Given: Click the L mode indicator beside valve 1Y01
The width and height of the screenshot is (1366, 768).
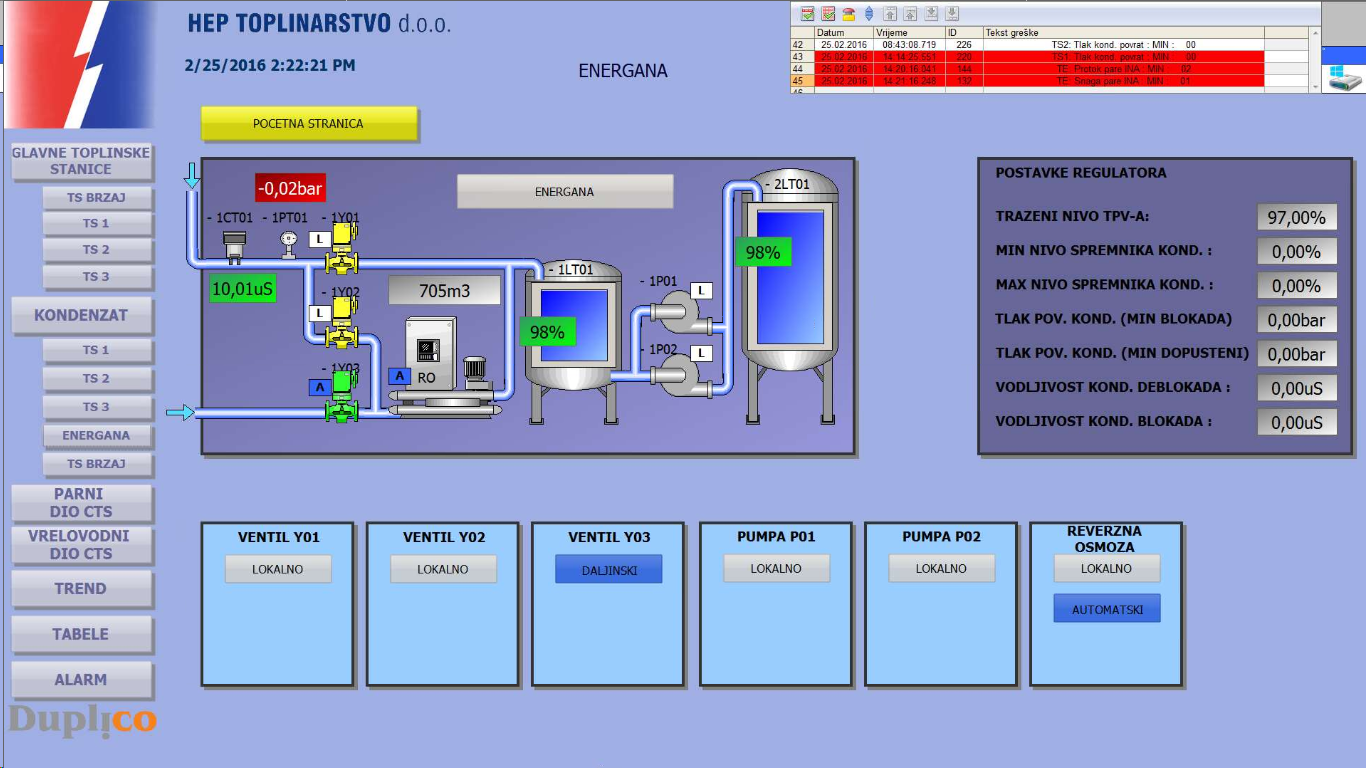Looking at the screenshot, I should click(x=319, y=239).
